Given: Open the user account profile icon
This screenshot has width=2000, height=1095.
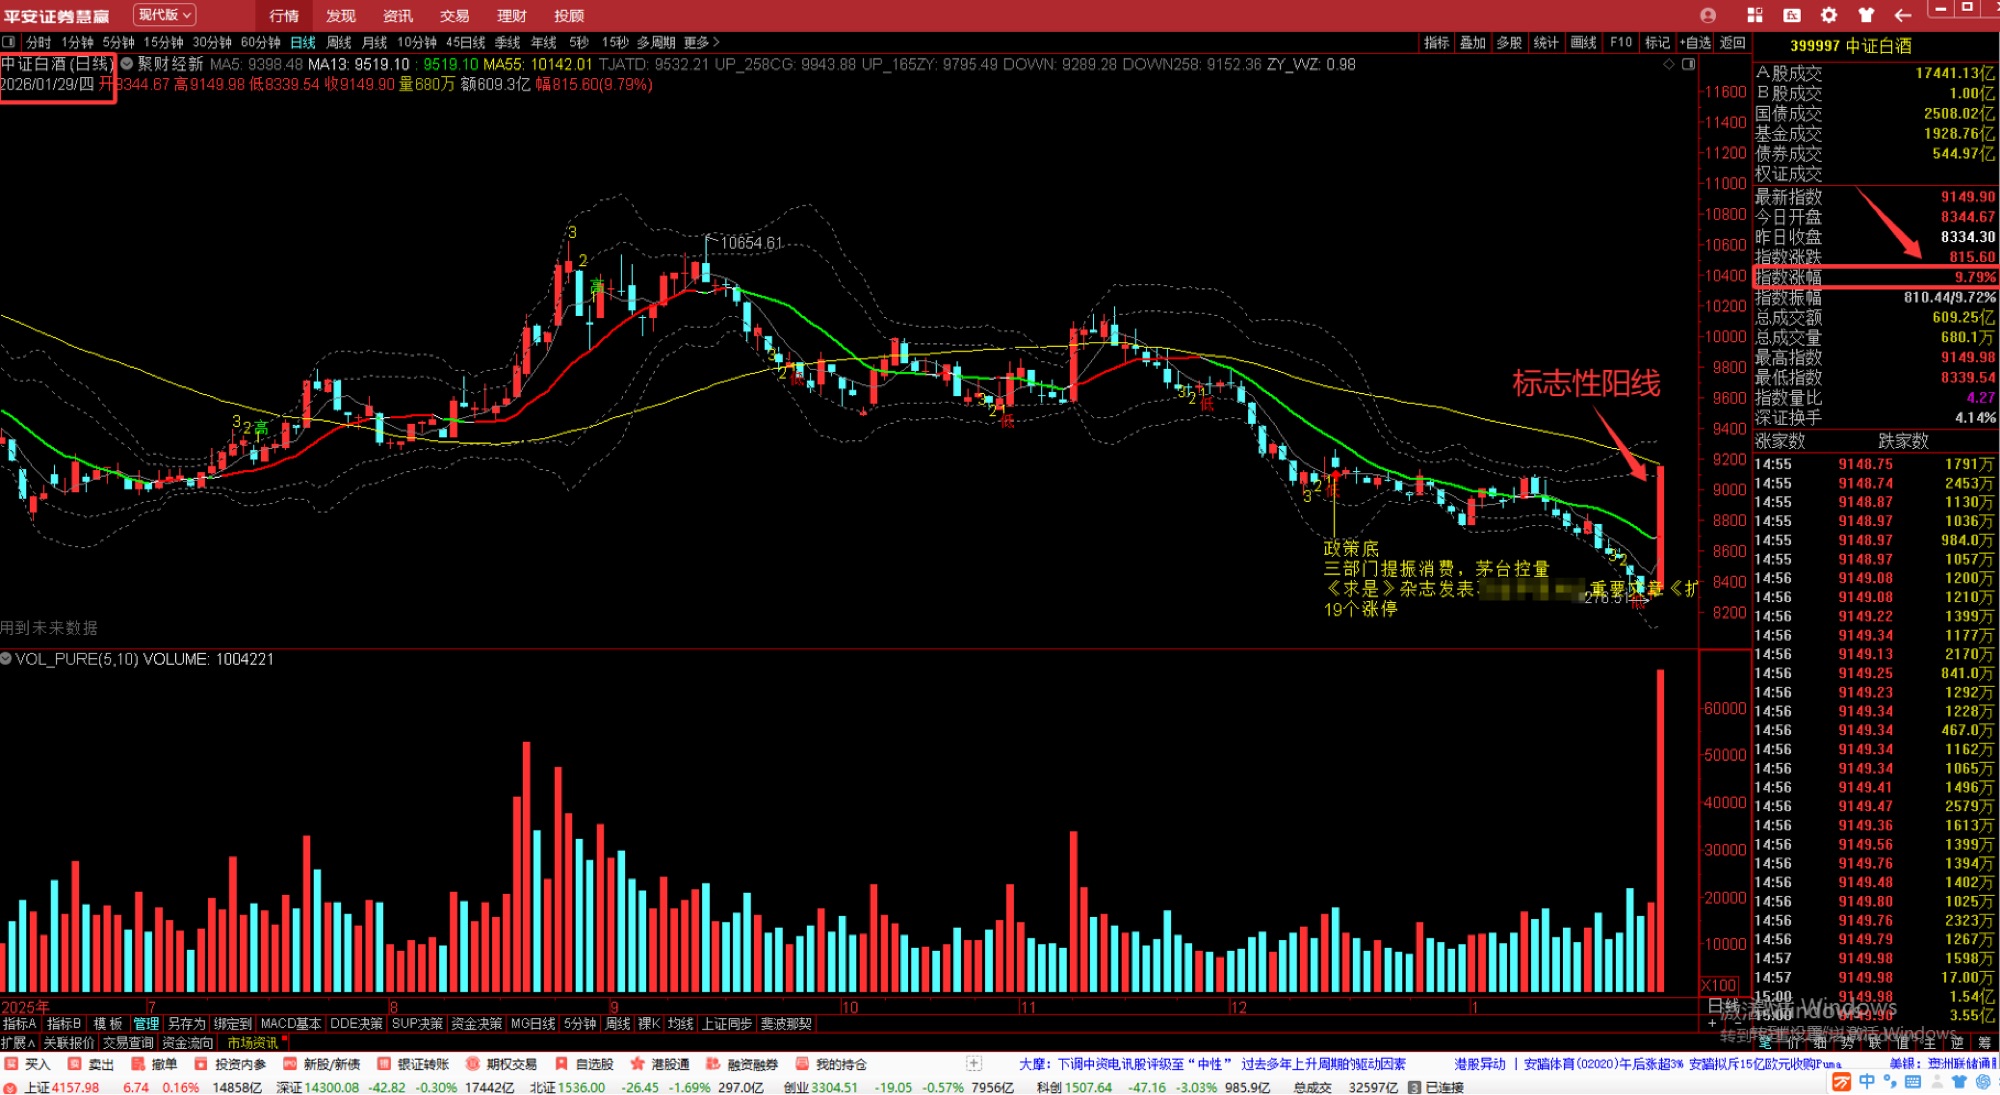Looking at the screenshot, I should coord(1708,15).
